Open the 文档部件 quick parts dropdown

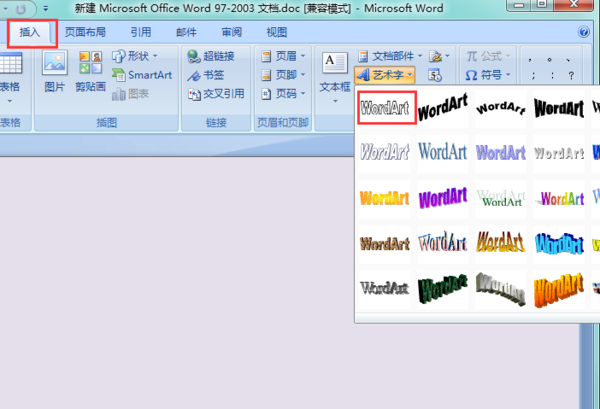pos(420,56)
